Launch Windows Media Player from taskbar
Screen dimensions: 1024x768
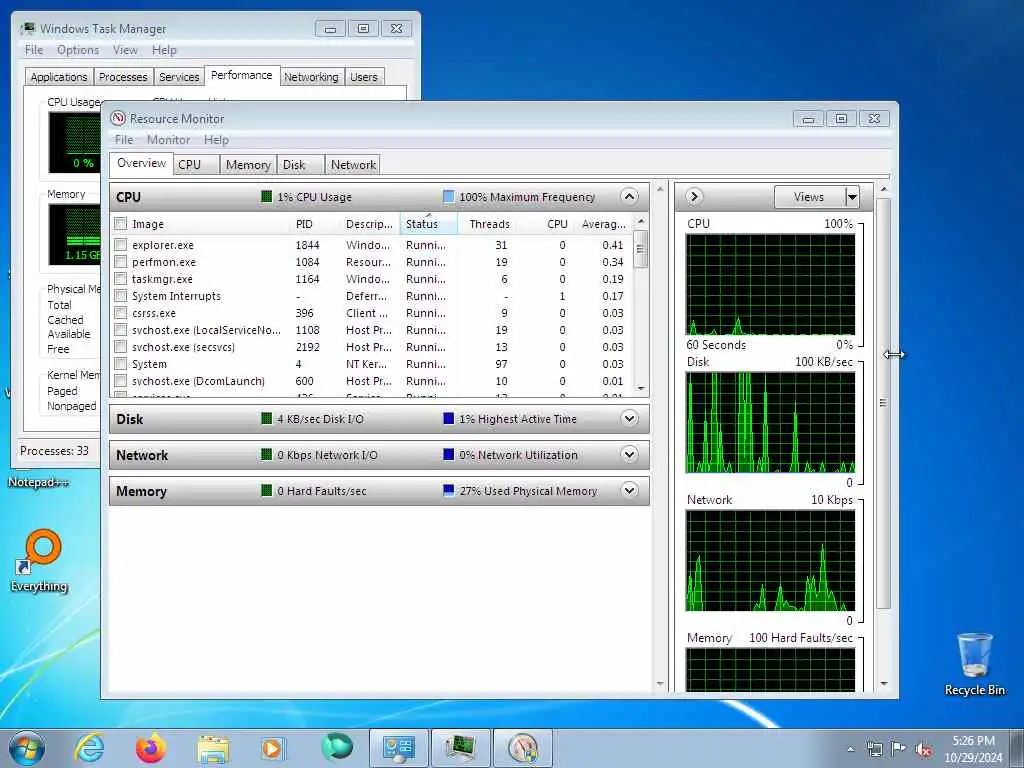273,748
